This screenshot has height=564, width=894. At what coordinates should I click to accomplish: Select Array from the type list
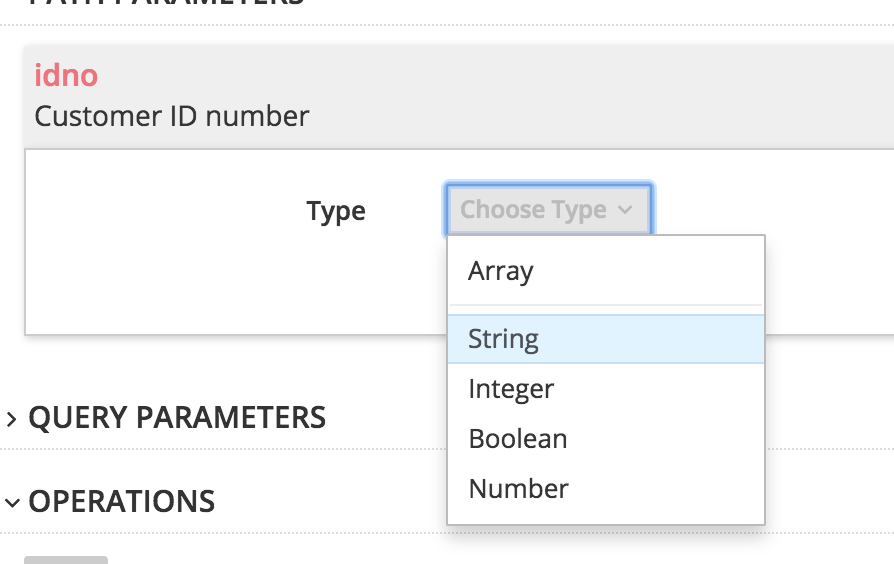click(501, 271)
